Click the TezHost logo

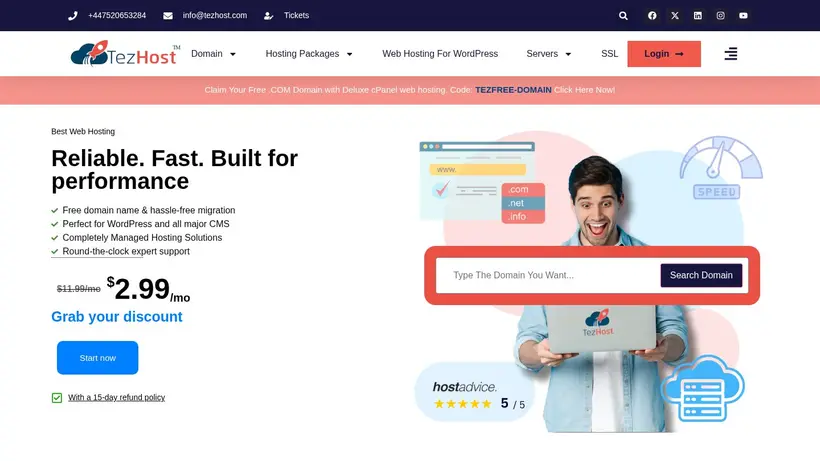[x=126, y=53]
